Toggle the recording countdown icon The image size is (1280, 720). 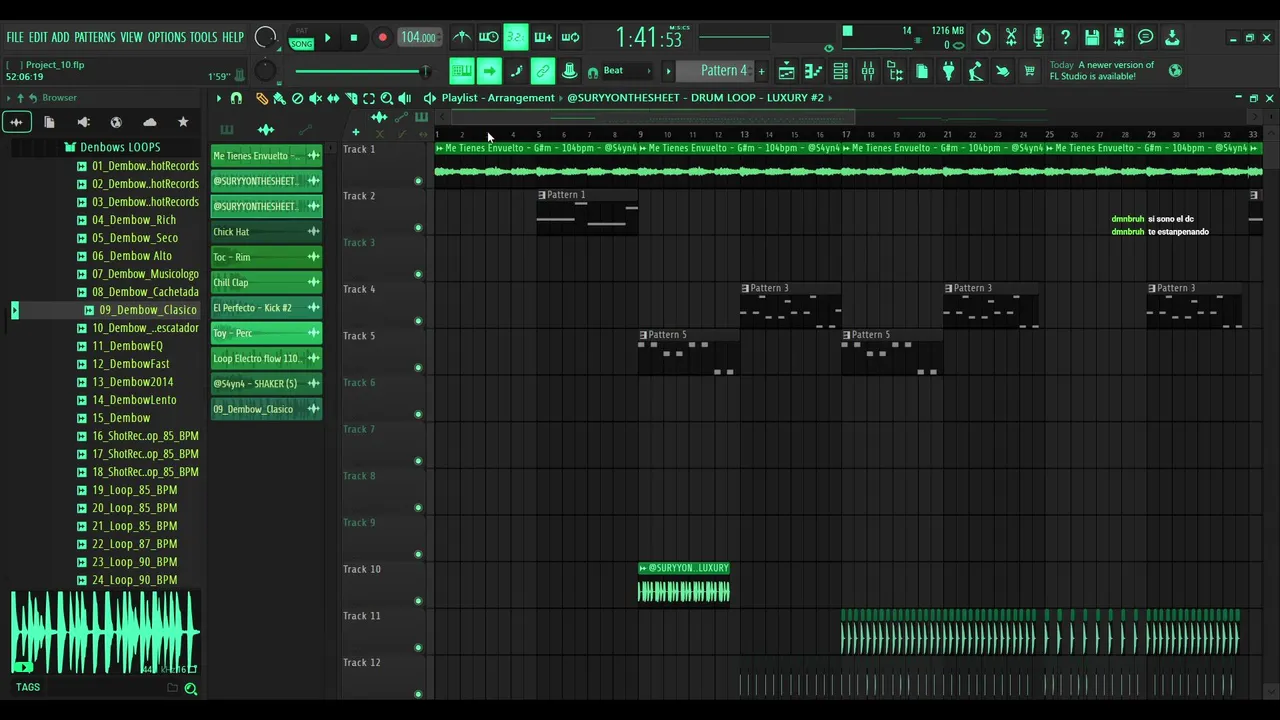(x=515, y=37)
